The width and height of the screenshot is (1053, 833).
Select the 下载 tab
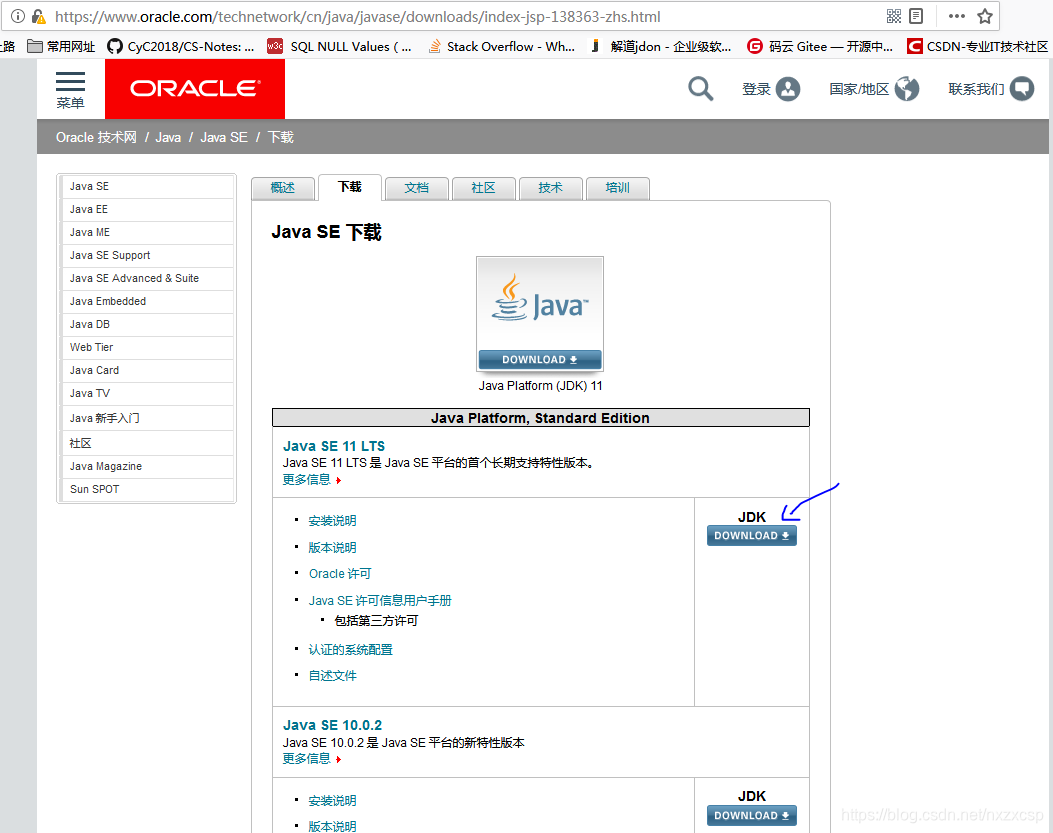click(350, 187)
